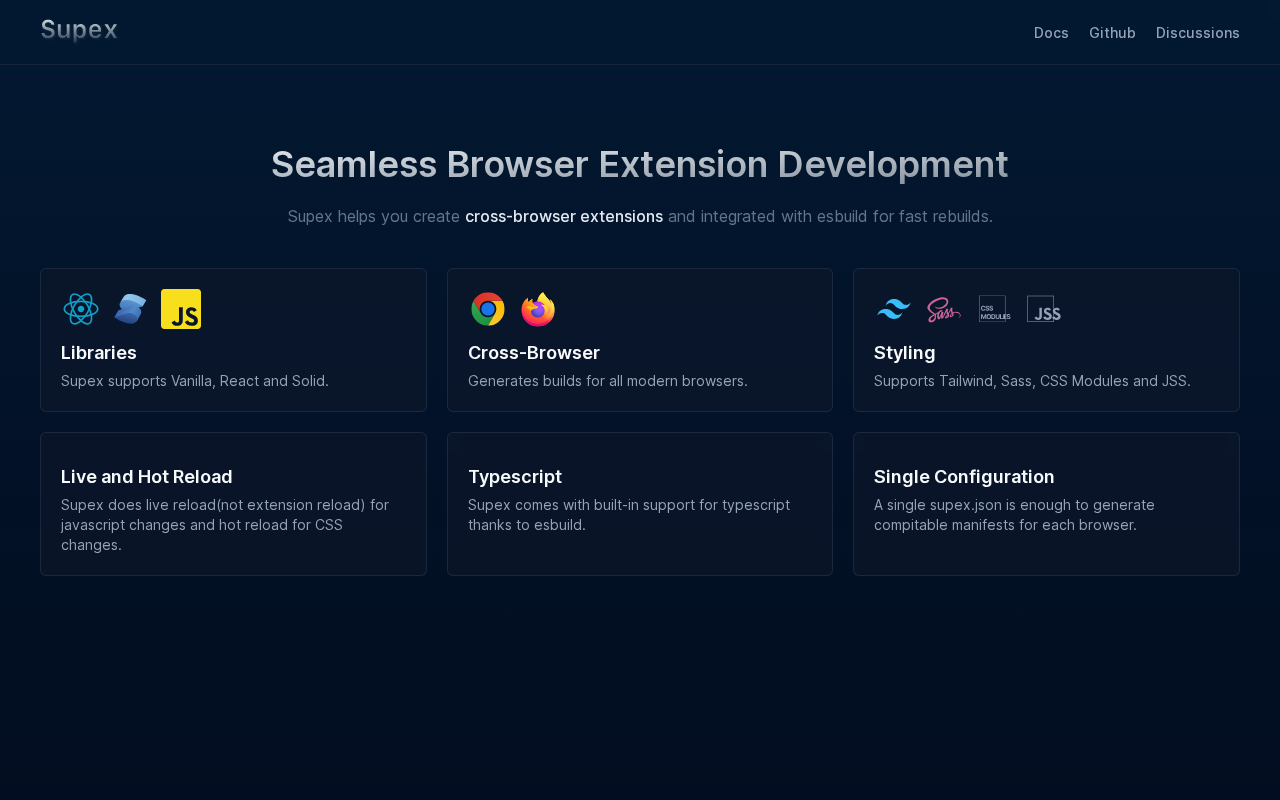Screen dimensions: 1280x800
Task: Click the Solid logo icon
Action: pos(131,309)
